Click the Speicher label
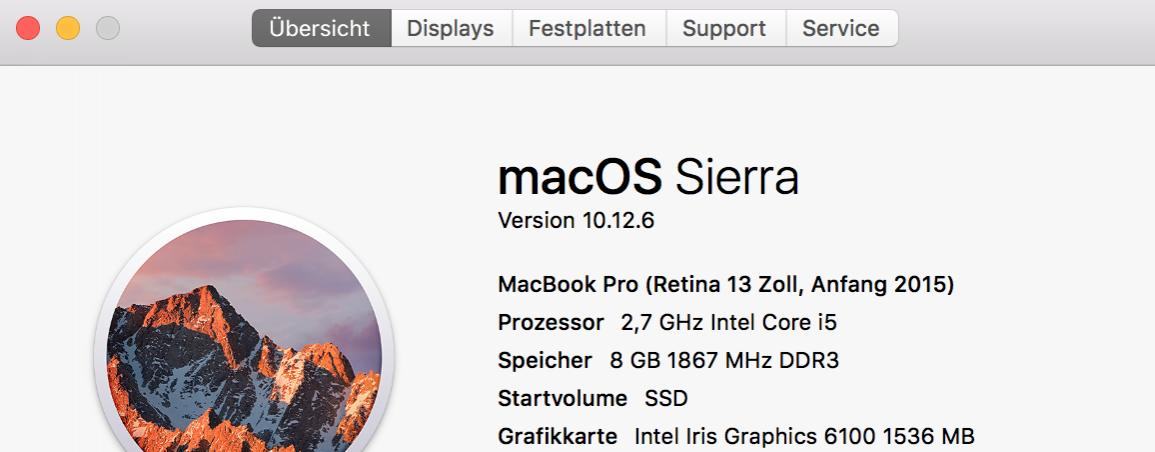 pos(545,361)
